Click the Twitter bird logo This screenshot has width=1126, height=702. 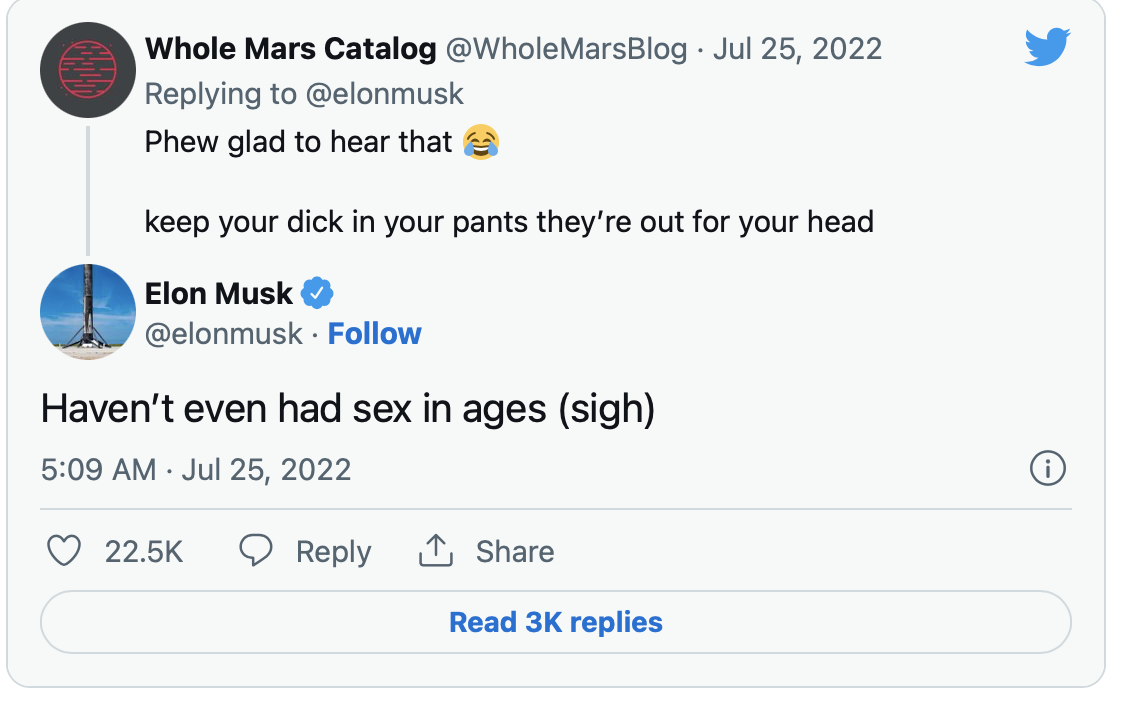[x=1047, y=48]
